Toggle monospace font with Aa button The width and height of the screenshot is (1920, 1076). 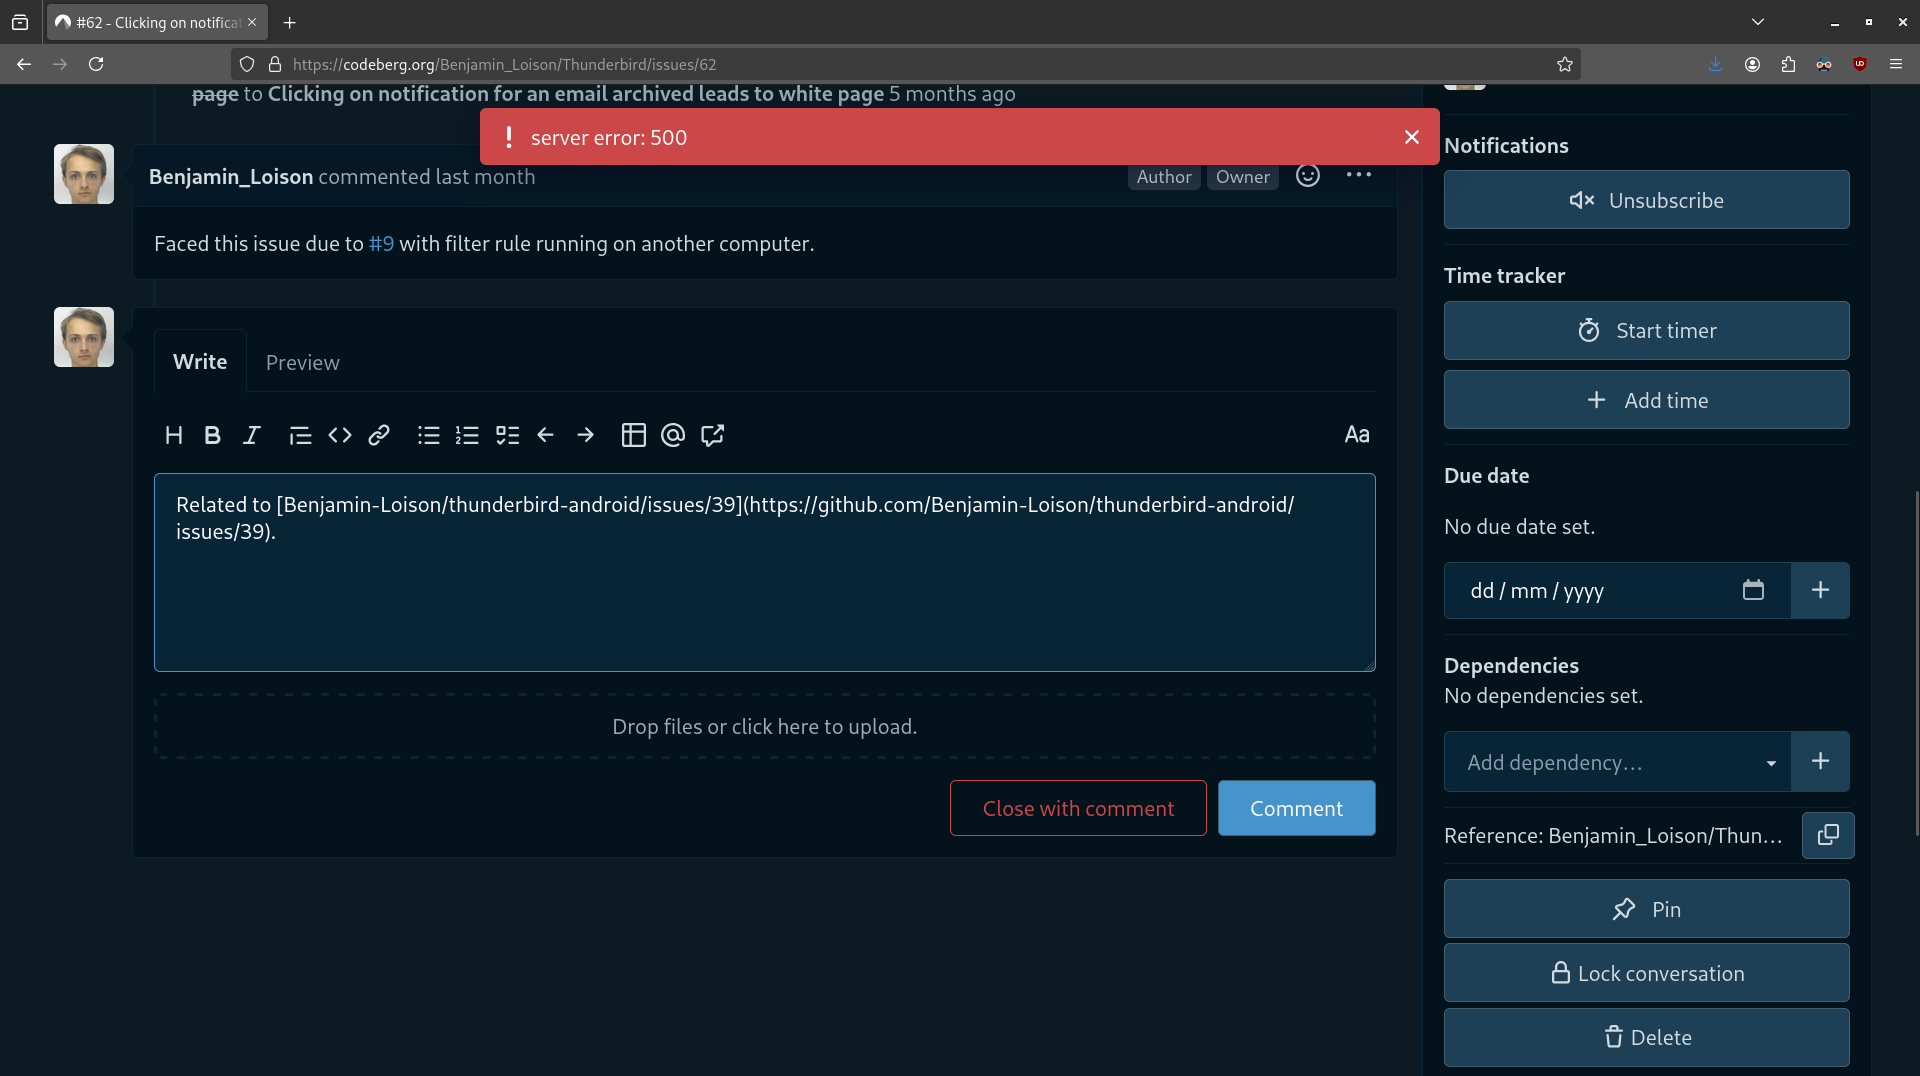pos(1356,435)
